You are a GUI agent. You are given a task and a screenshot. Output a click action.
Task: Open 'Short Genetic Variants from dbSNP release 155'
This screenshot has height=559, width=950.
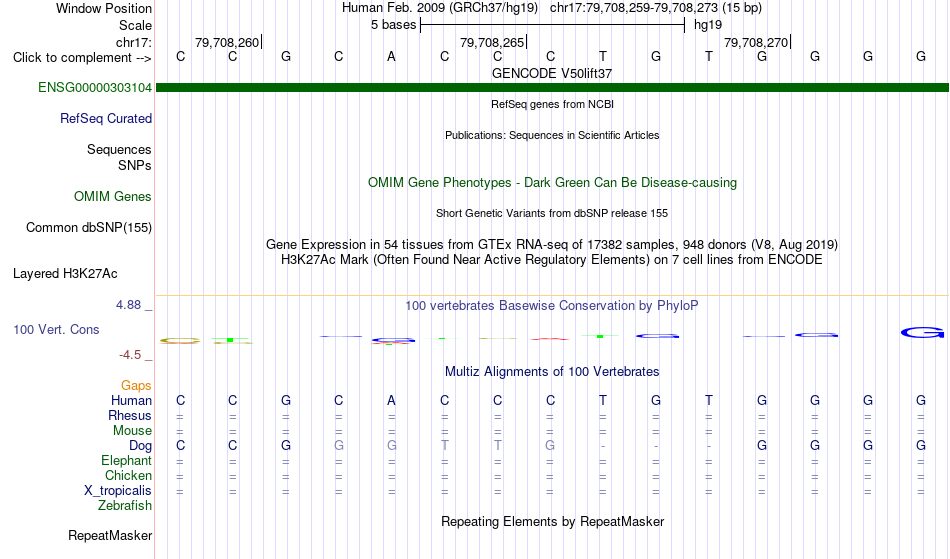point(552,213)
